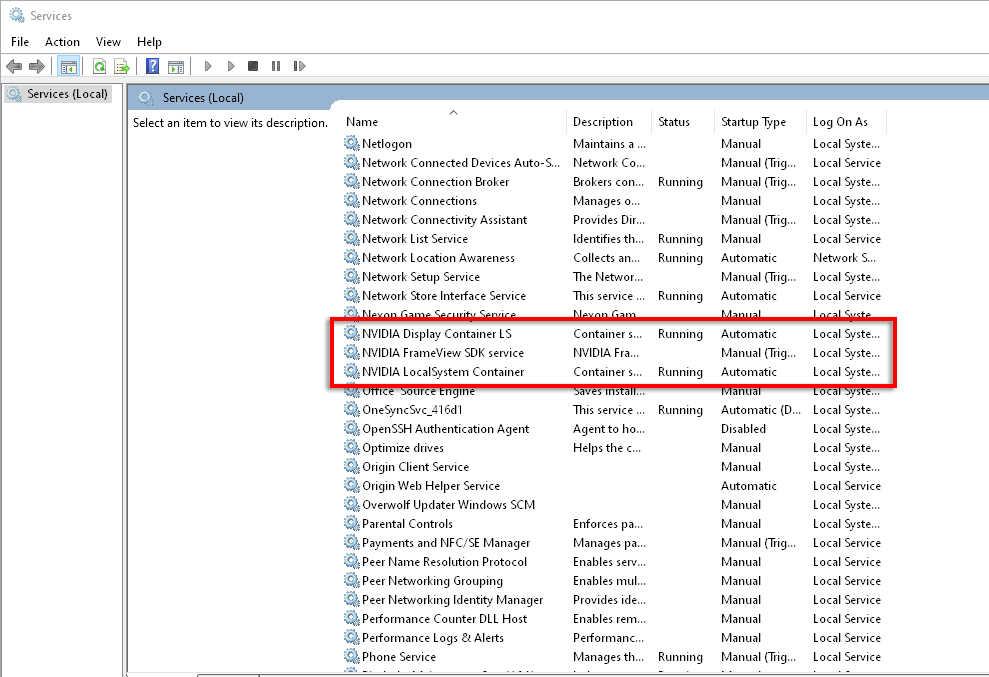989x677 pixels.
Task: Open Help using the blue question mark icon
Action: 153,67
